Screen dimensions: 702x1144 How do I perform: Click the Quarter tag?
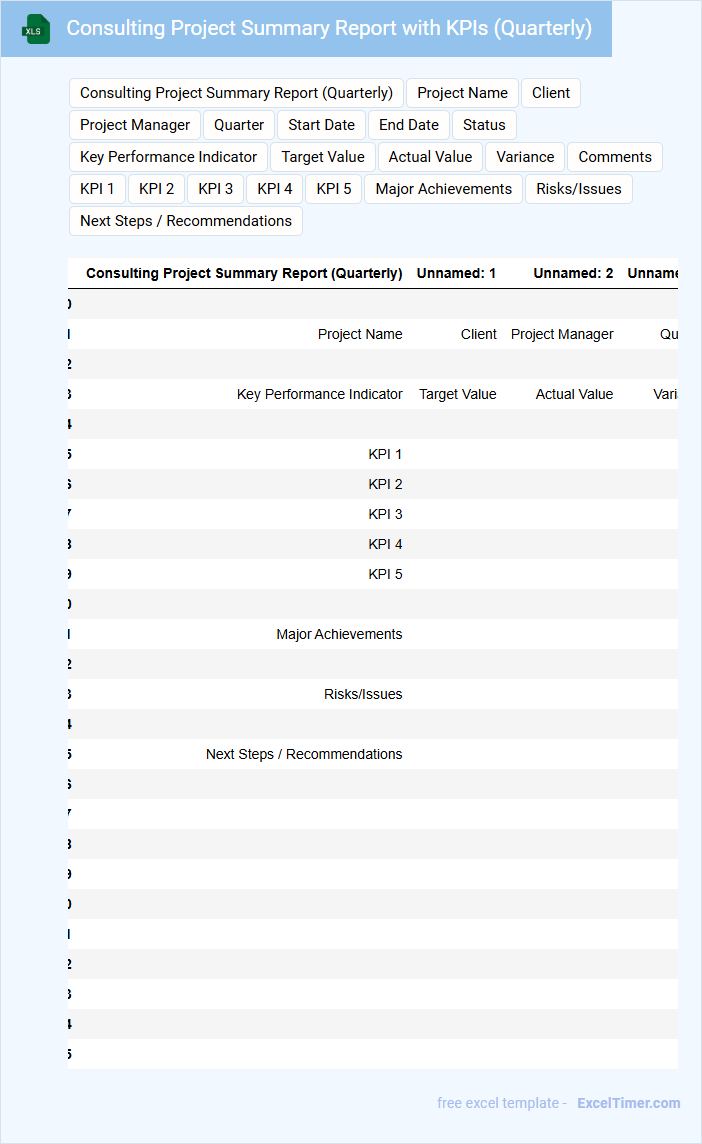[239, 125]
